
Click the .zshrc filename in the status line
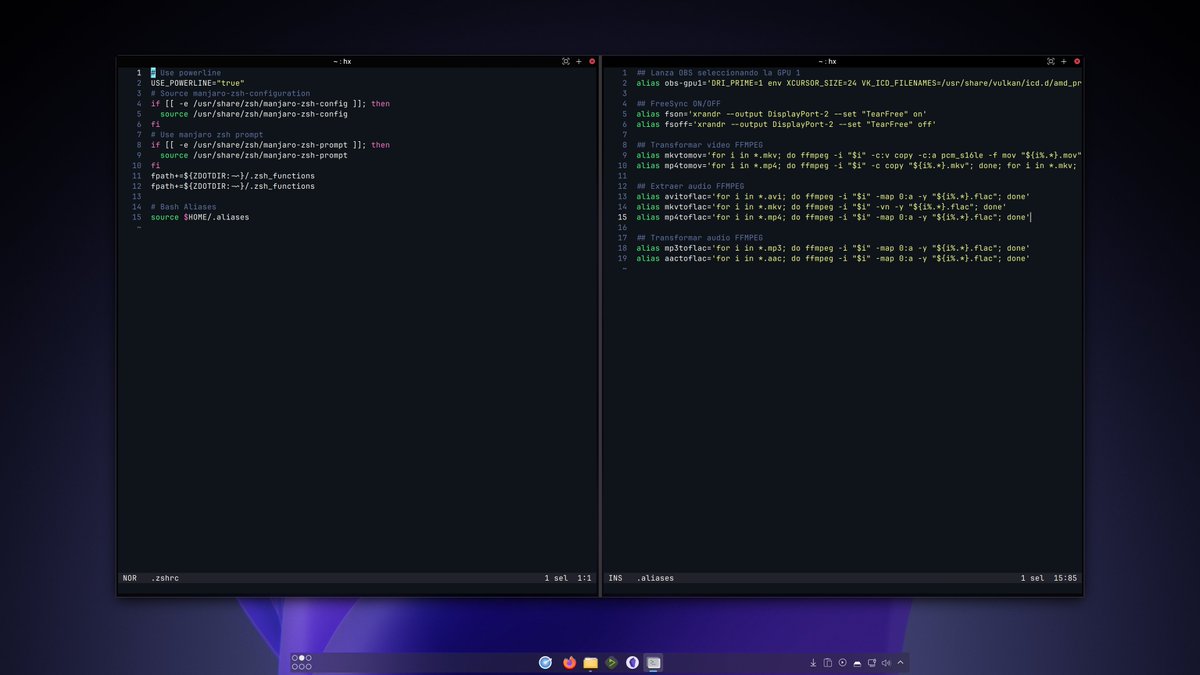(165, 578)
